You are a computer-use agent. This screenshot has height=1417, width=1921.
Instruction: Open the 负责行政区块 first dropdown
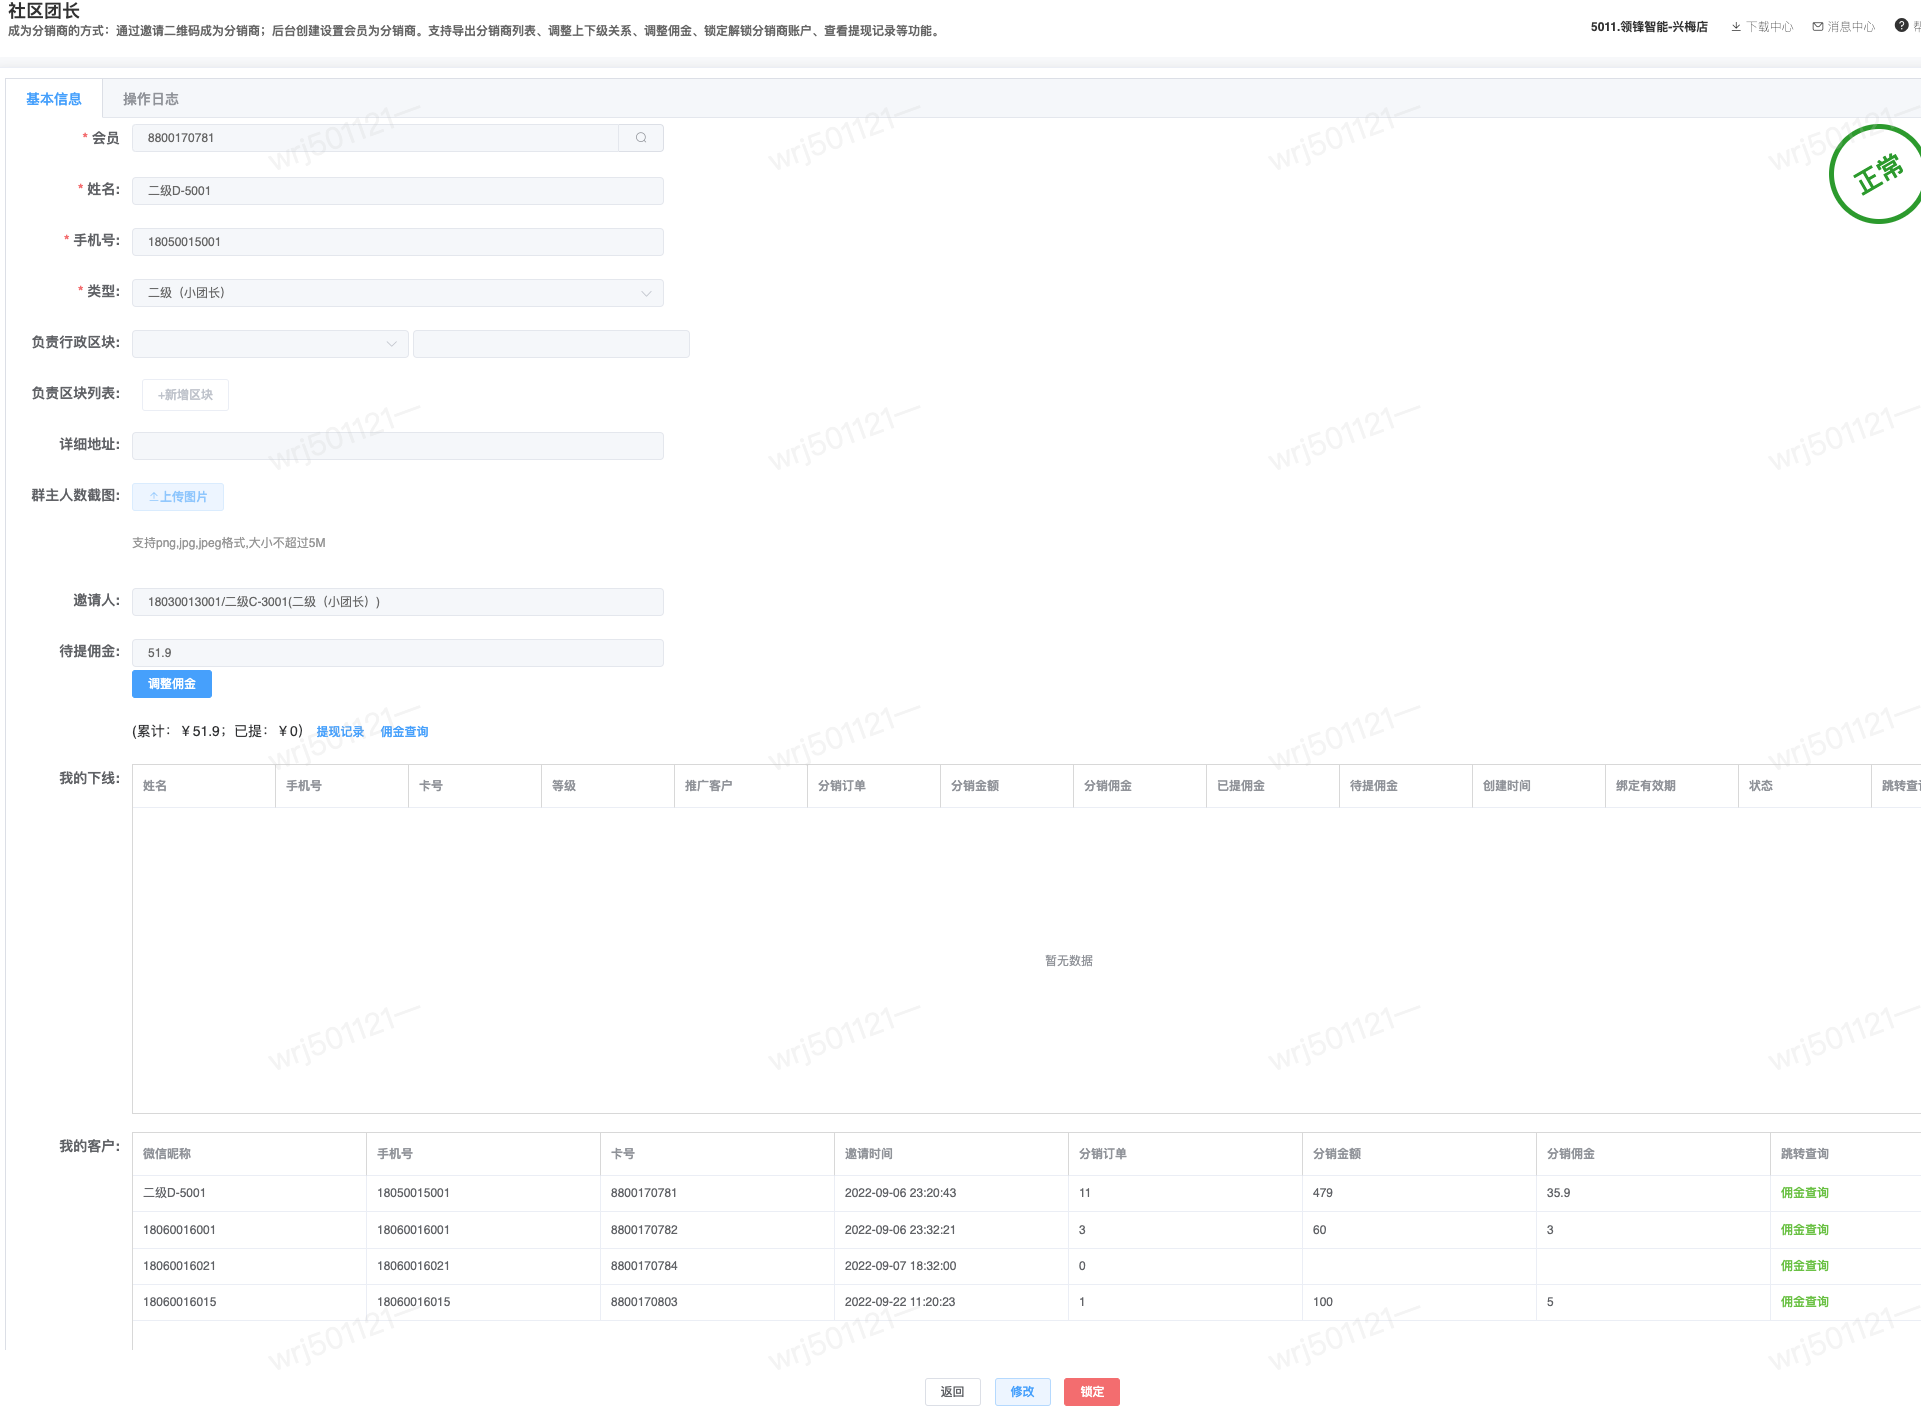click(270, 344)
